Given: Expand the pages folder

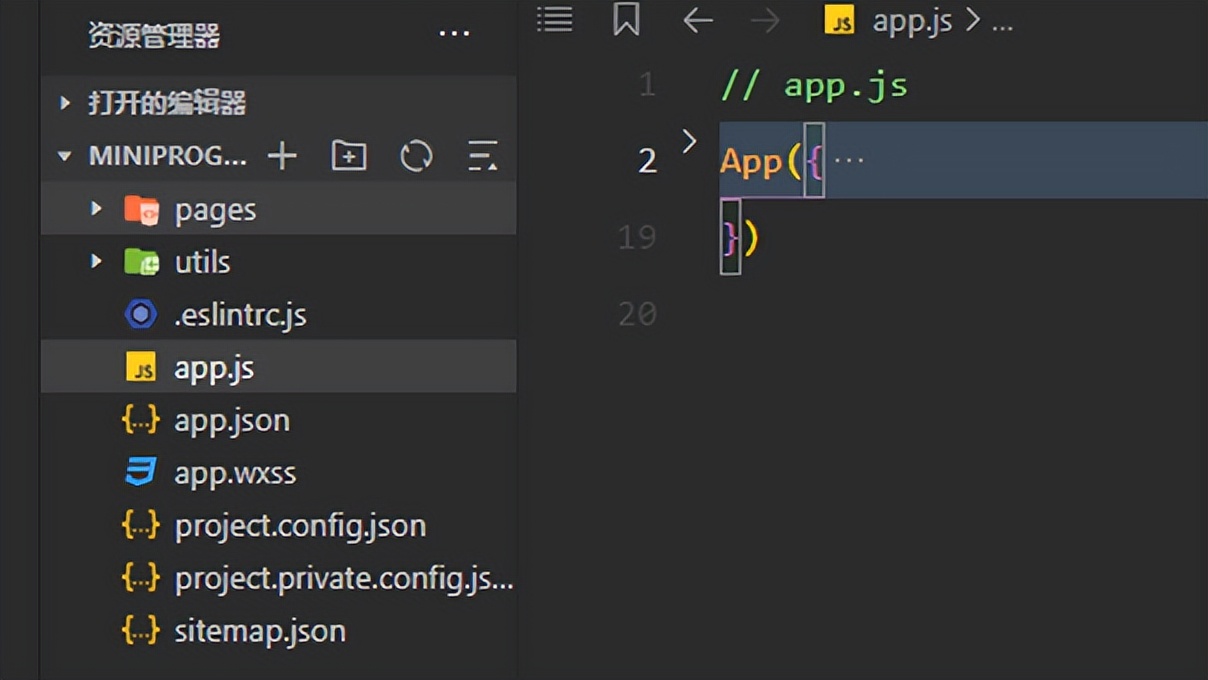Looking at the screenshot, I should [x=97, y=209].
